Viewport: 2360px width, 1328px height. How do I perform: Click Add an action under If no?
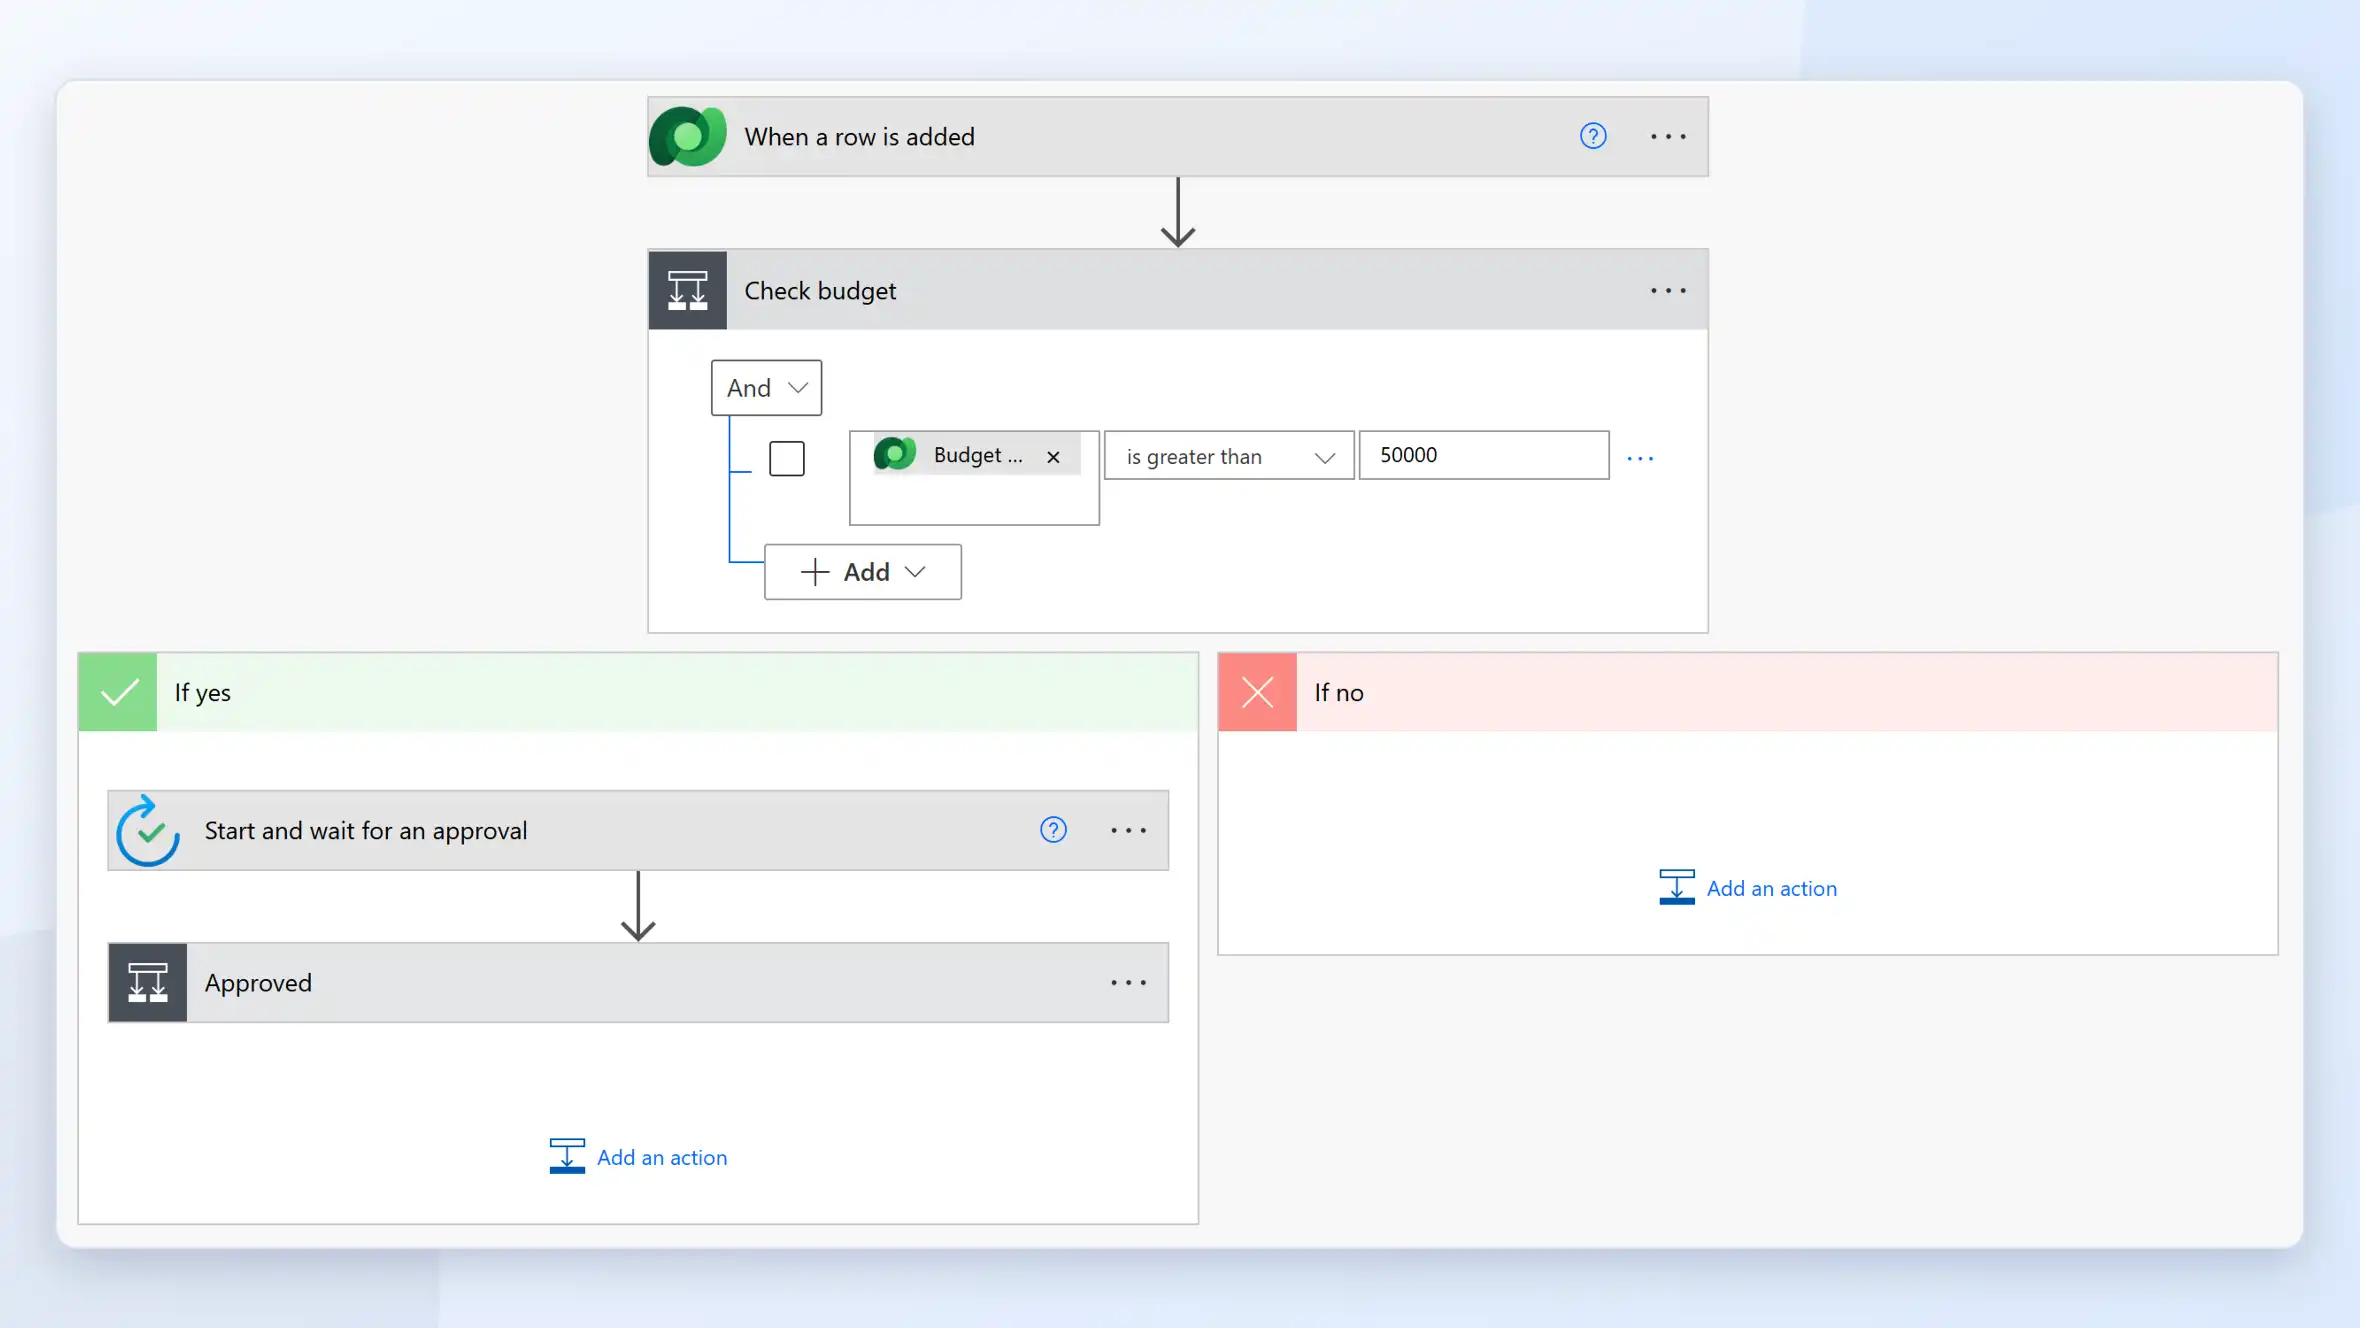(x=1748, y=888)
